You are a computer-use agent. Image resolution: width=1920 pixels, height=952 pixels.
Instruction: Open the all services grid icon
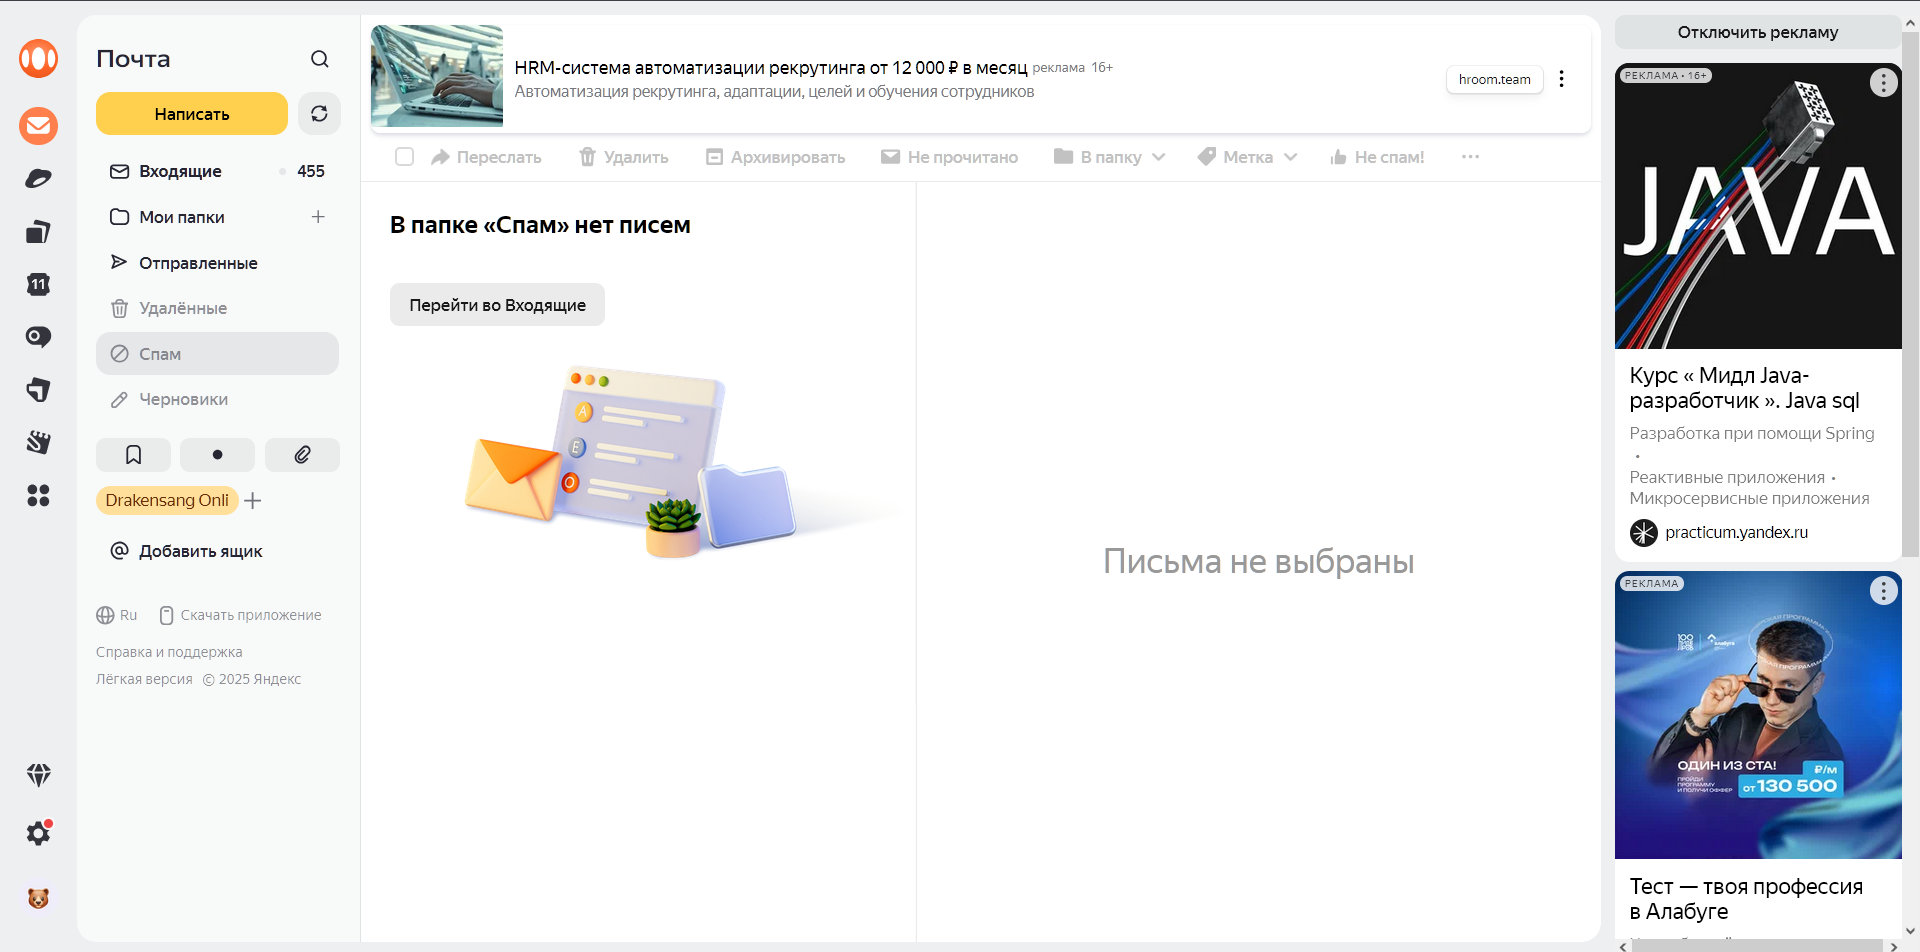click(38, 496)
